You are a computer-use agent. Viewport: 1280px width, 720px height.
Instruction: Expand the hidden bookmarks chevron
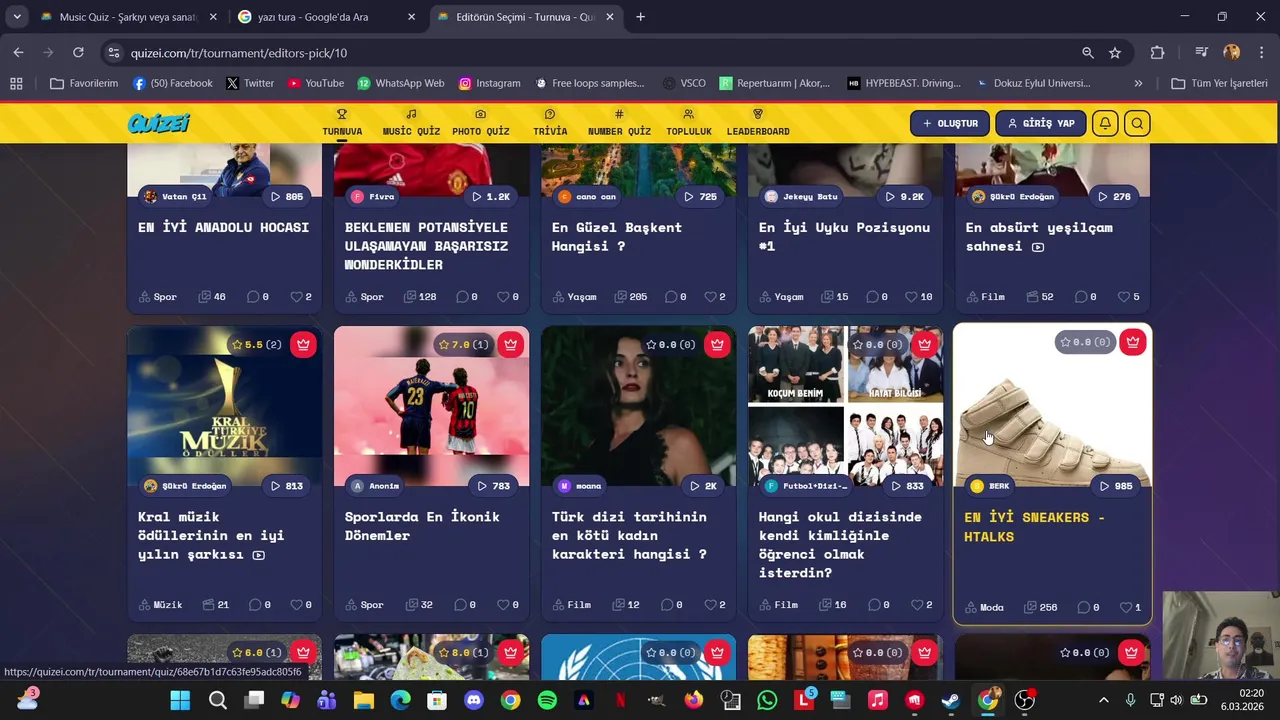(x=1138, y=83)
